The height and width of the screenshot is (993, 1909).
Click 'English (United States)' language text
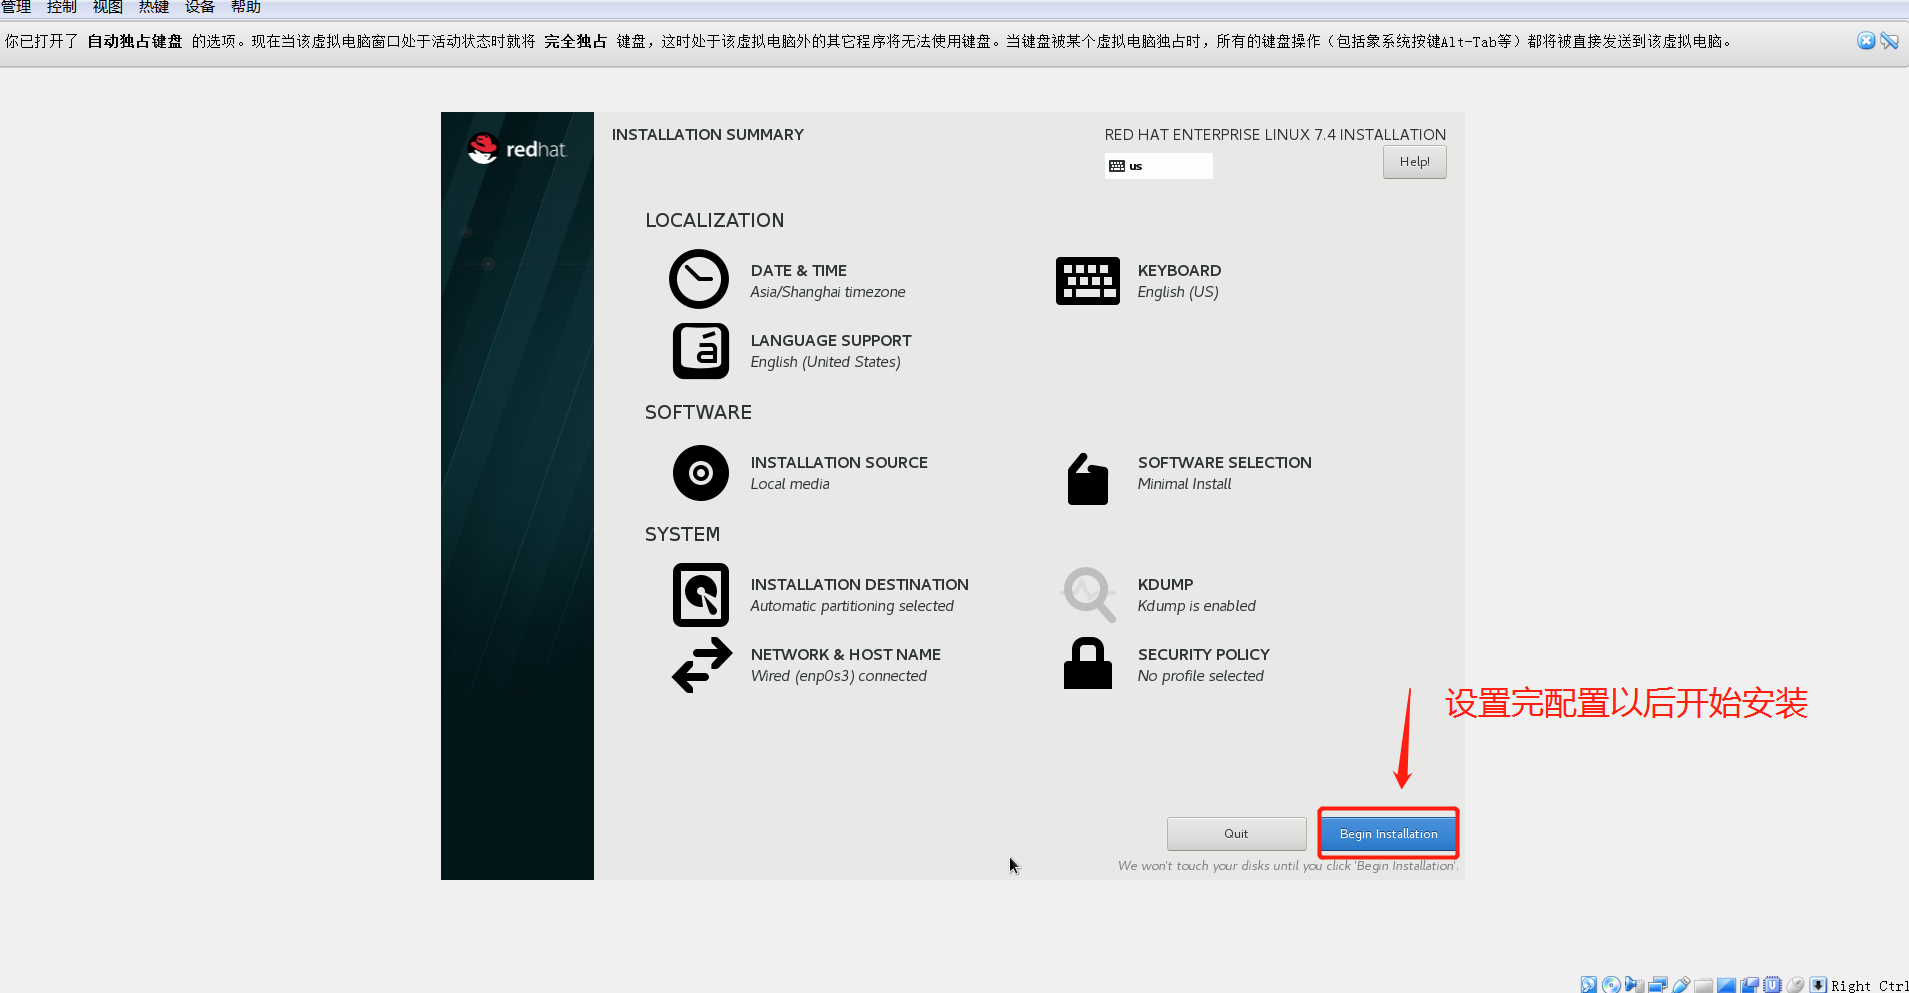pos(826,362)
